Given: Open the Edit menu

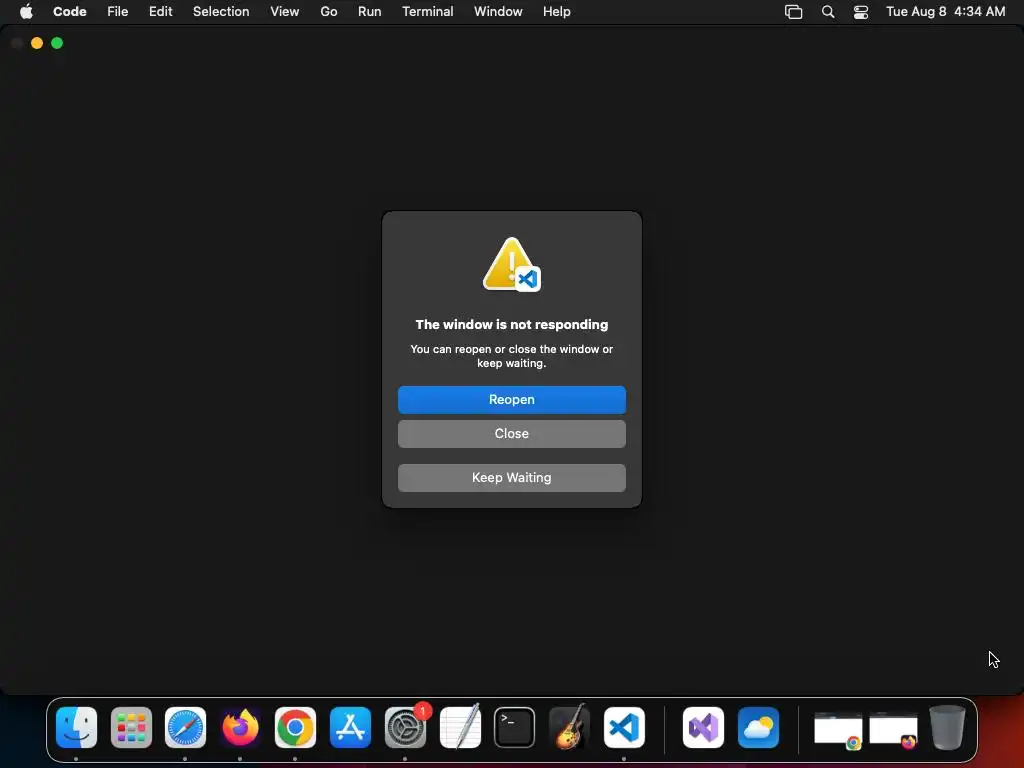Looking at the screenshot, I should click(161, 12).
